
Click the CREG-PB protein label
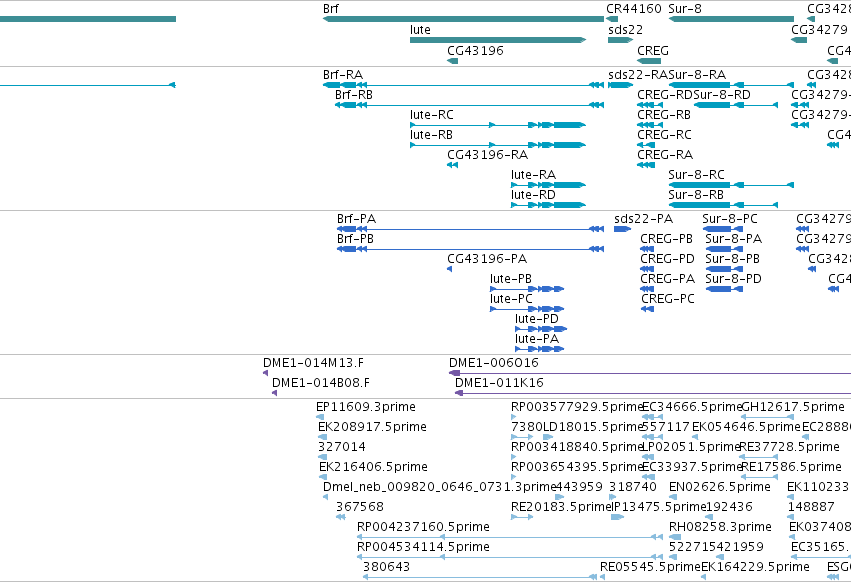(x=666, y=239)
